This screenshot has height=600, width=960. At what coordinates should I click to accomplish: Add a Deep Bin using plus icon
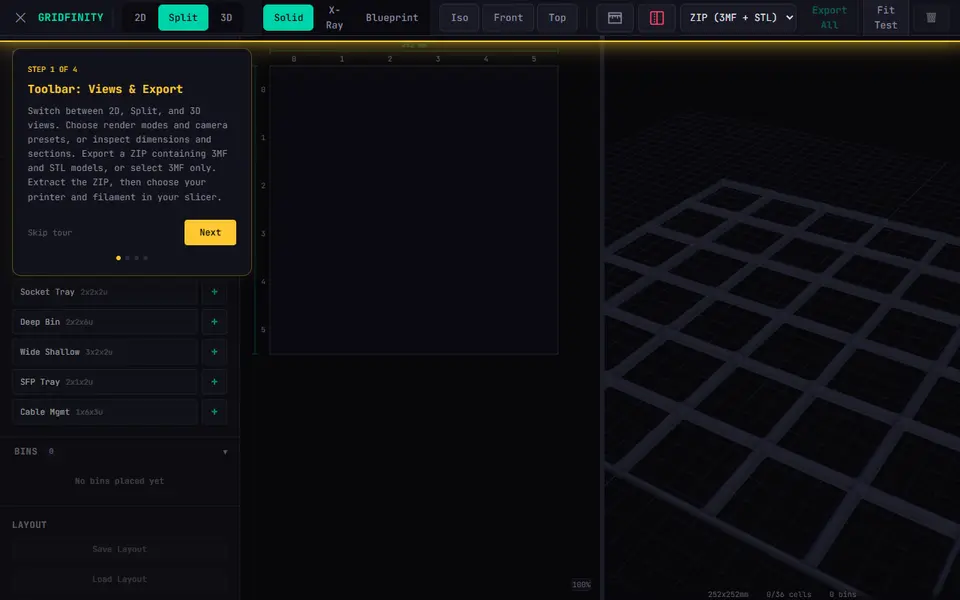point(214,322)
